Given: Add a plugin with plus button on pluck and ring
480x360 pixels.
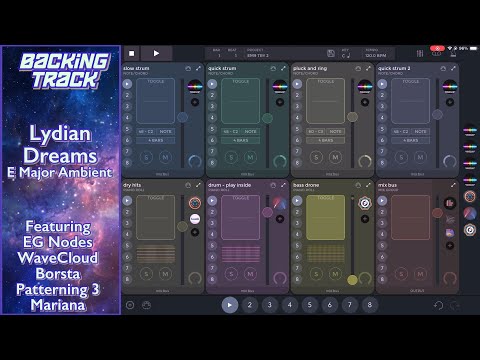Looking at the screenshot, I should [365, 102].
